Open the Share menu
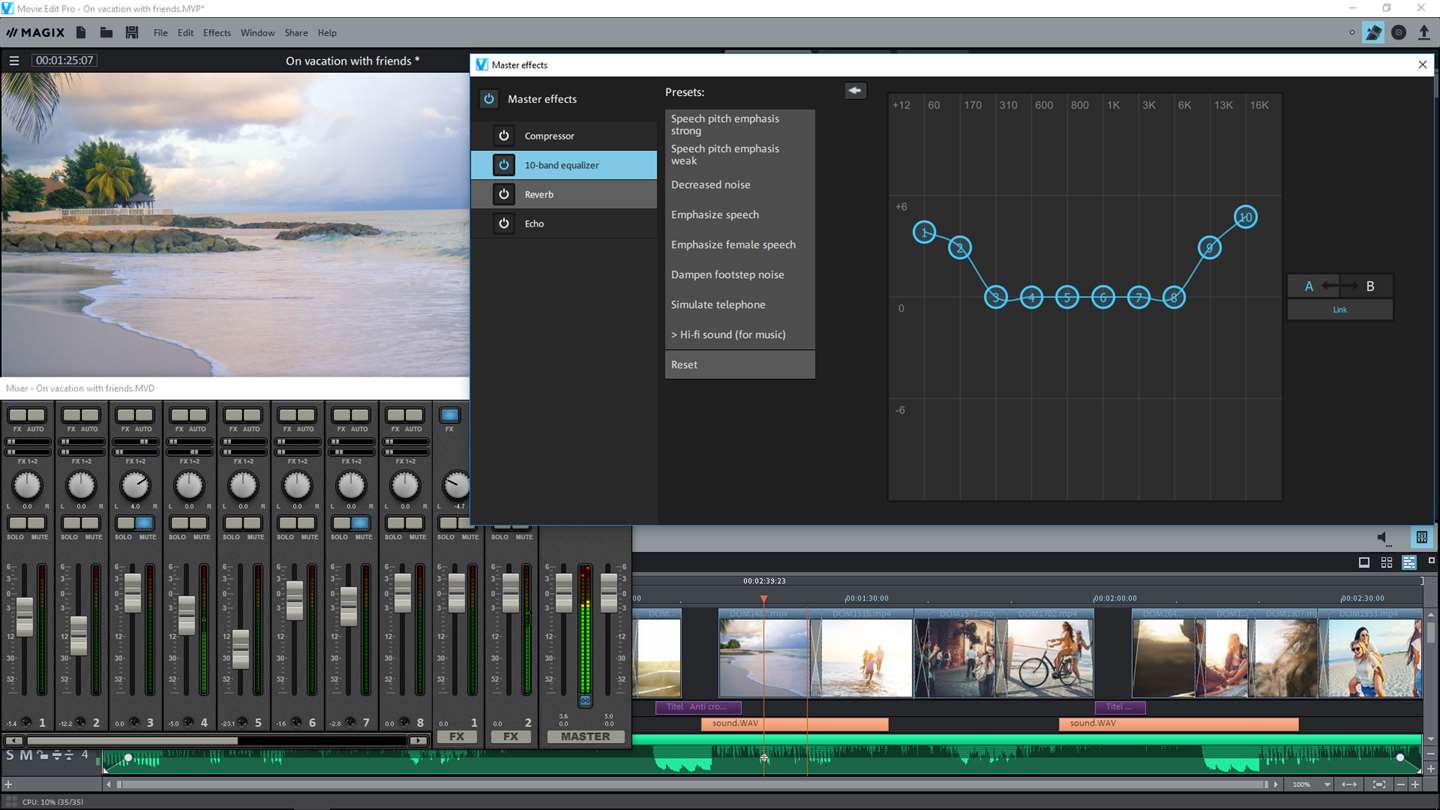Screen dimensions: 1440x810 [296, 33]
